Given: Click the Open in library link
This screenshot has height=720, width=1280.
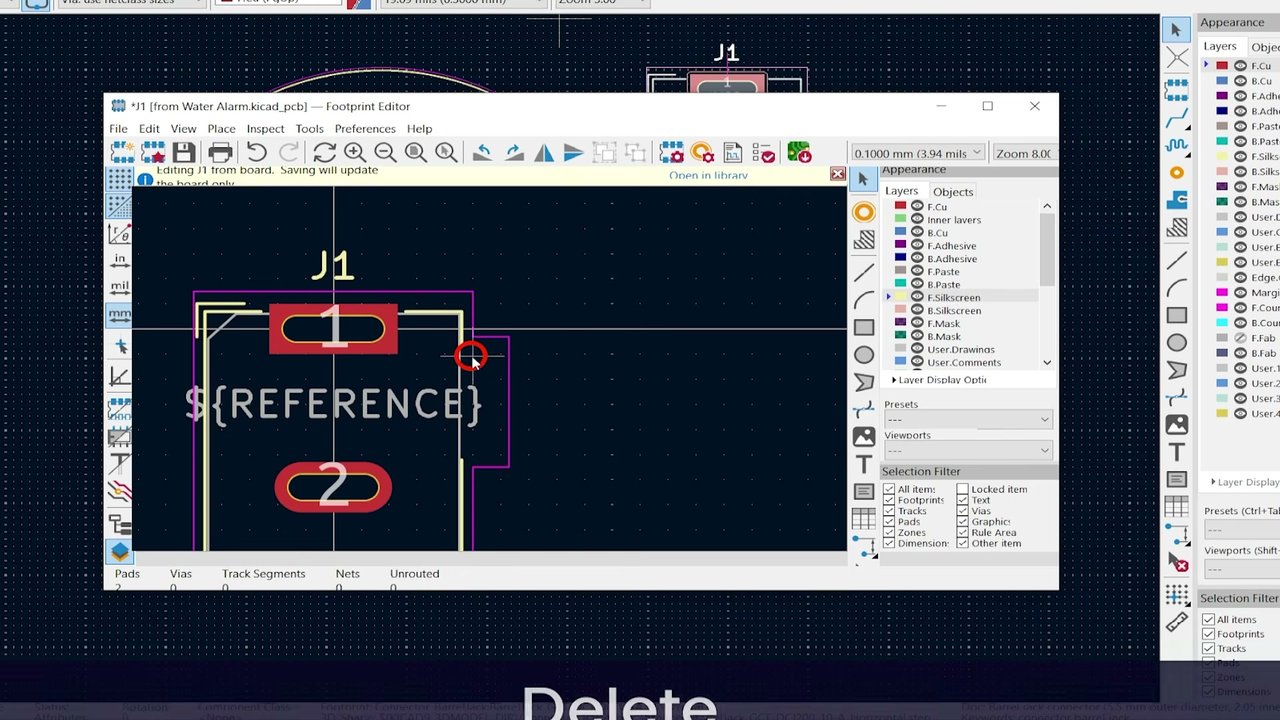Looking at the screenshot, I should (x=708, y=176).
